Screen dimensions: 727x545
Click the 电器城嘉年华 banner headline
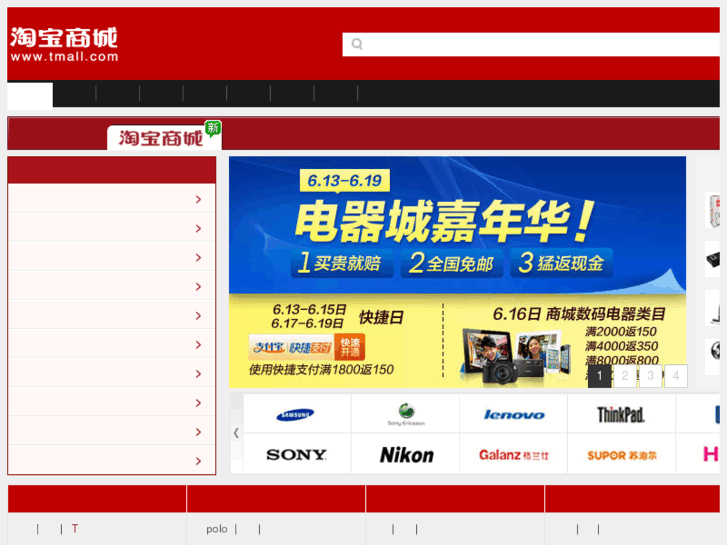tap(444, 222)
